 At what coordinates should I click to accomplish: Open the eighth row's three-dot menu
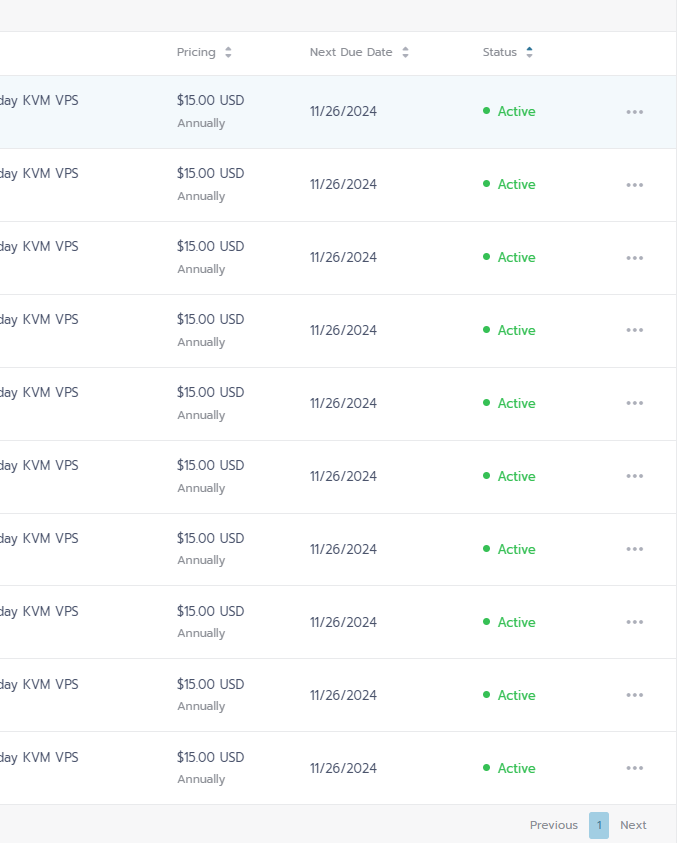[634, 622]
